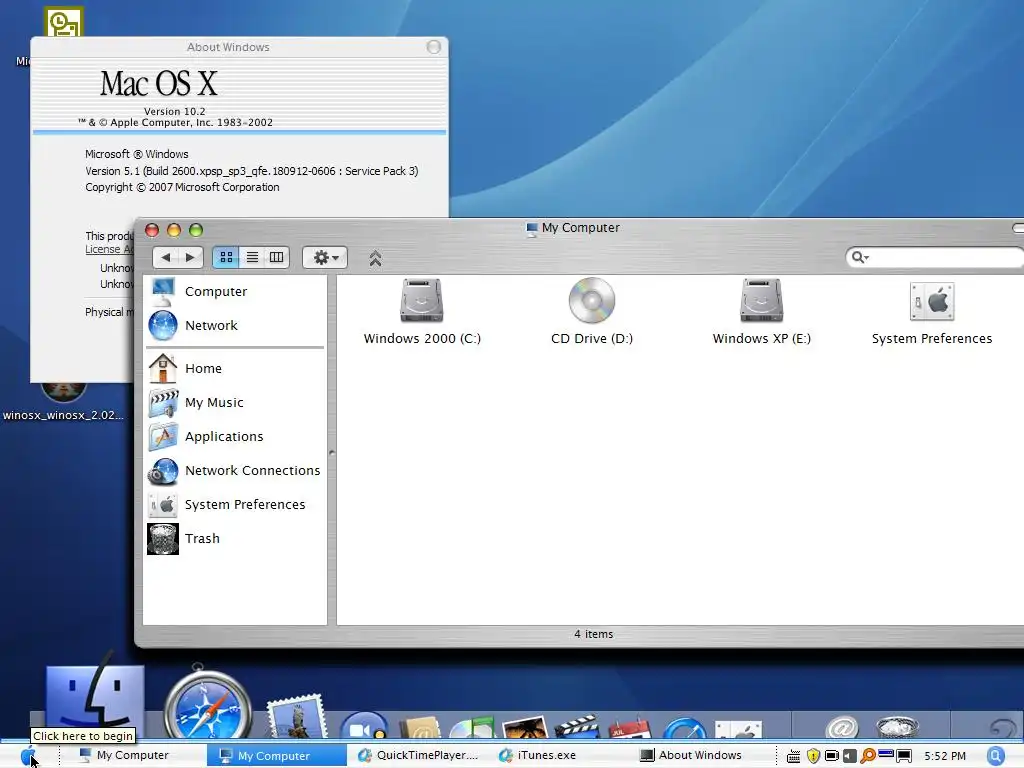Go back with the left arrow button
Viewport: 1024px width, 768px height.
click(166, 257)
